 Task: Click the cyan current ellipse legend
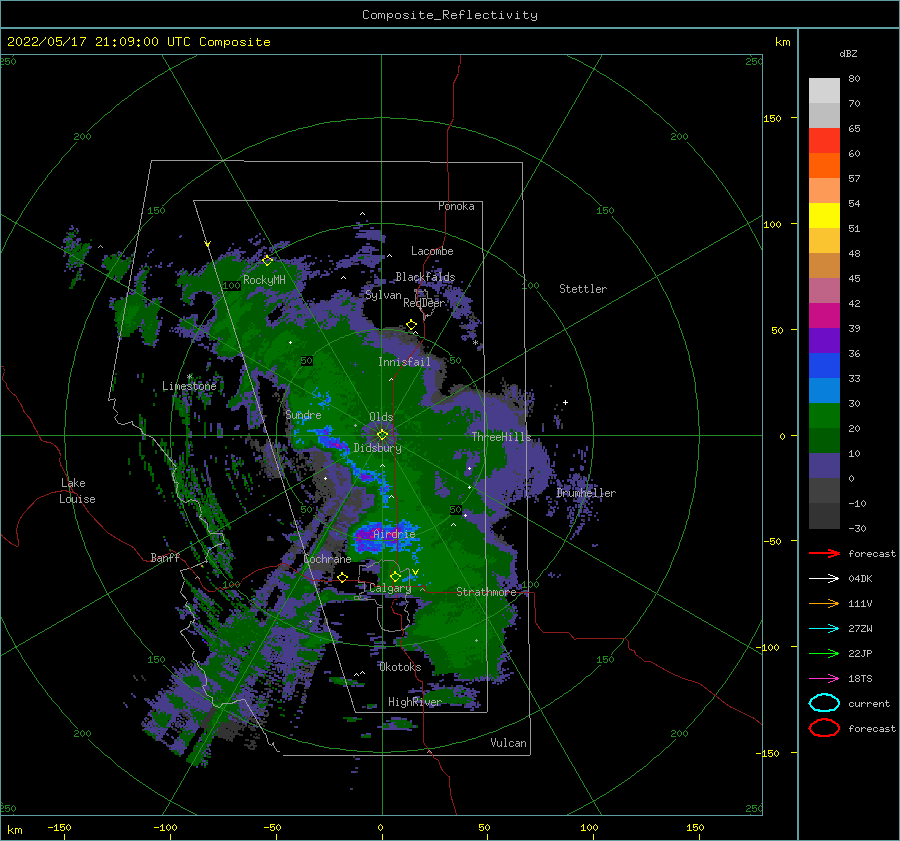[x=824, y=703]
